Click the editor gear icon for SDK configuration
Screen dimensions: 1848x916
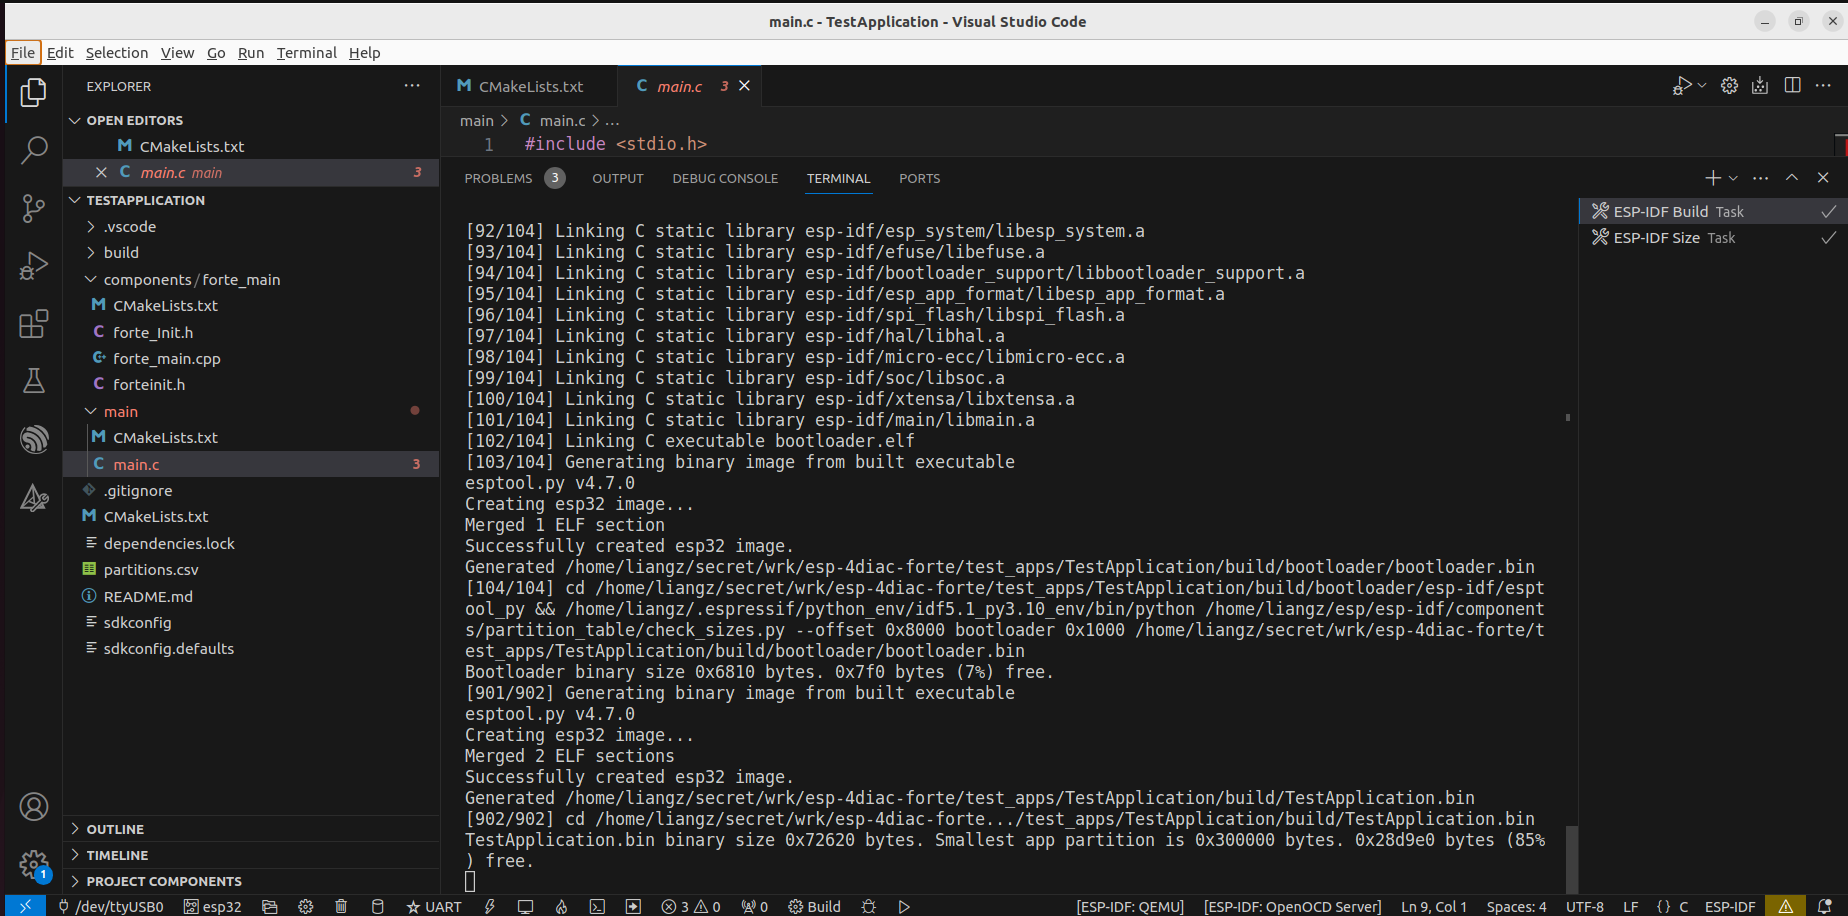(1729, 86)
